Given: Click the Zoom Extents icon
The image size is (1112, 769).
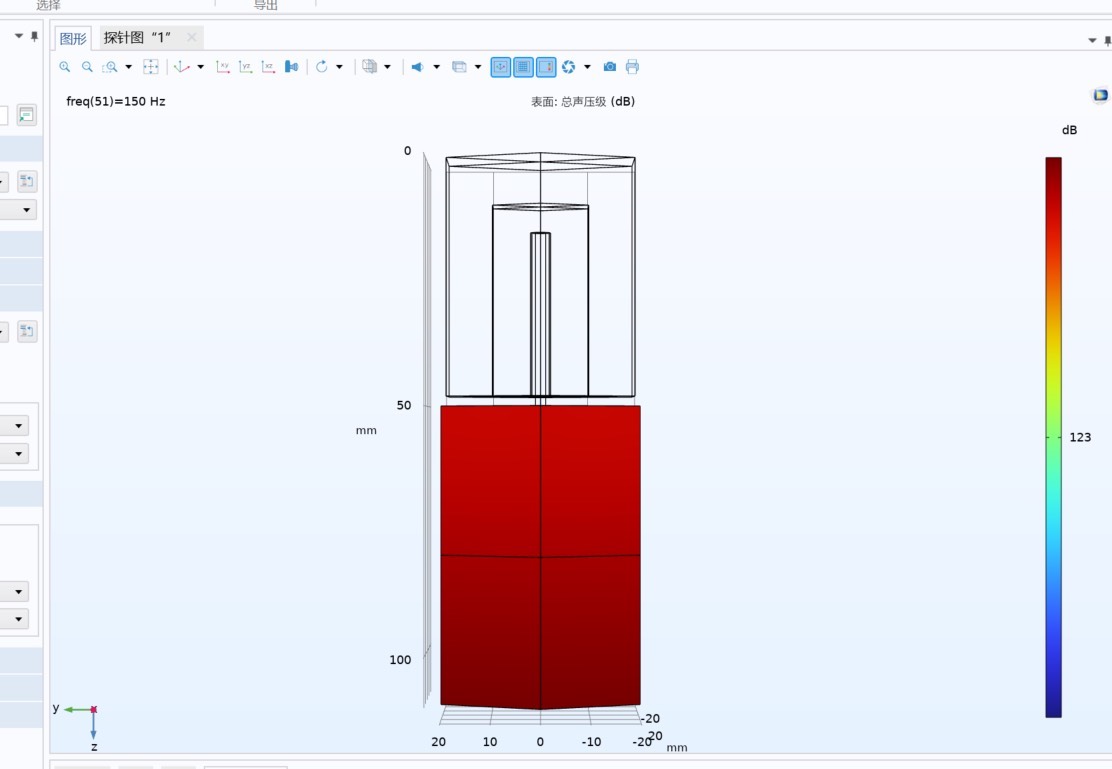Looking at the screenshot, I should 150,67.
